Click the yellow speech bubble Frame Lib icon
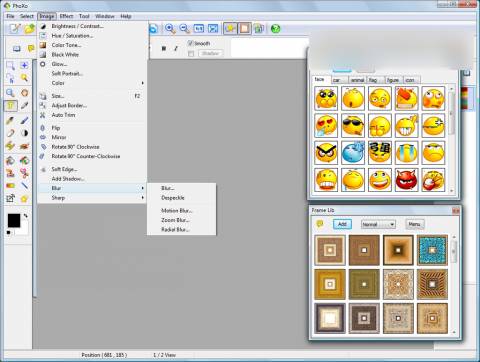The image size is (480, 362). click(320, 224)
